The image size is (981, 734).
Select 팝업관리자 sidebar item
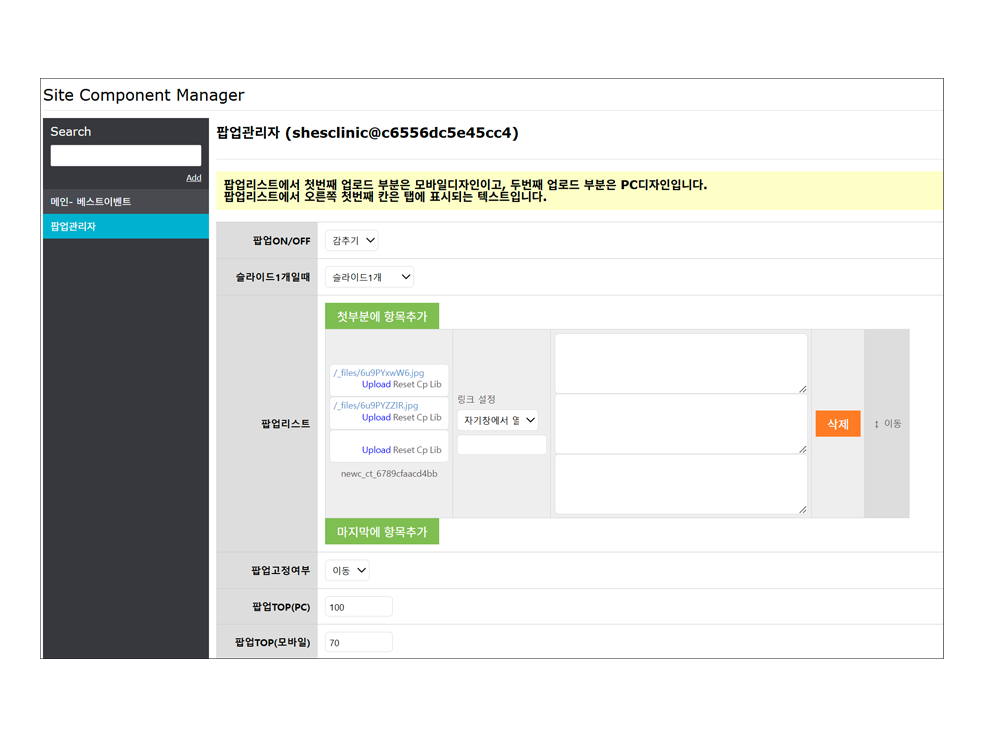126,227
